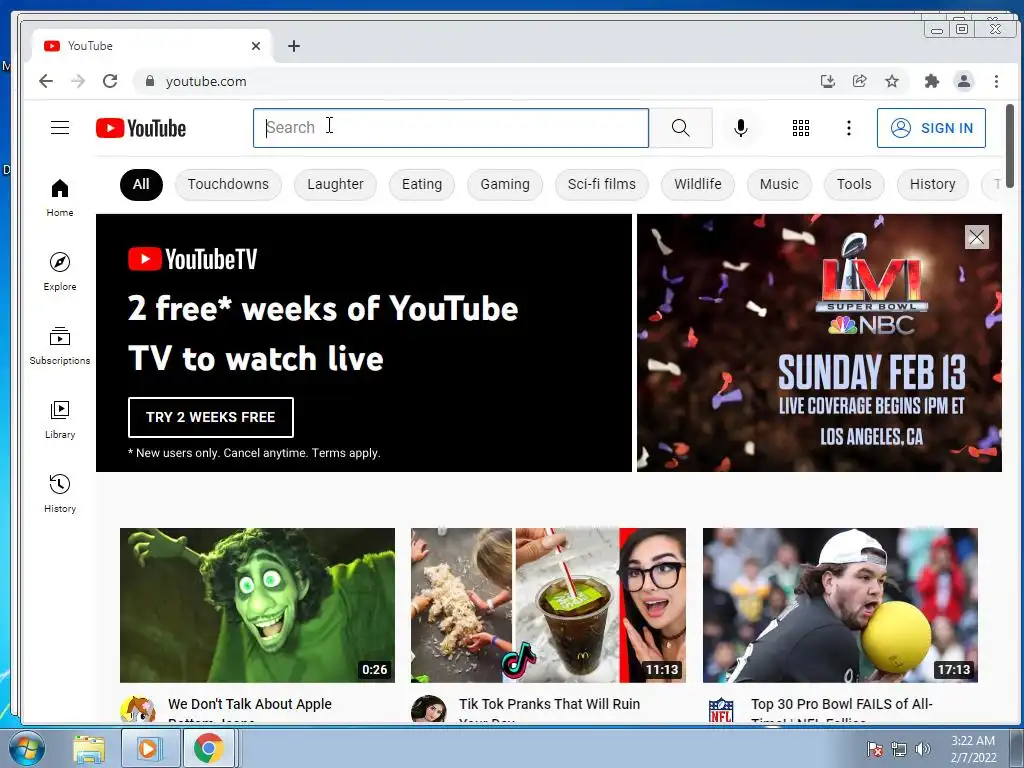Click the SIGN IN button
This screenshot has height=768, width=1024.
pos(931,128)
